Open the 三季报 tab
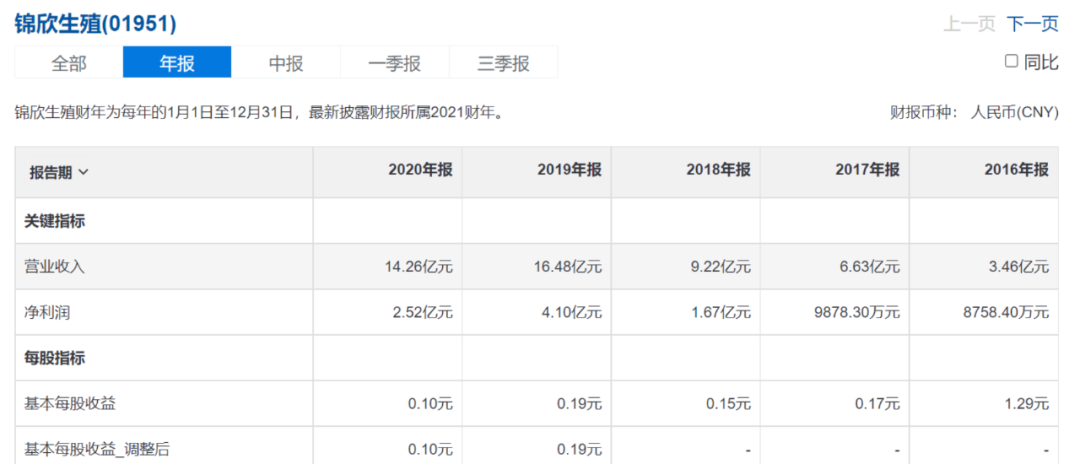This screenshot has height=464, width=1080. coord(503,63)
